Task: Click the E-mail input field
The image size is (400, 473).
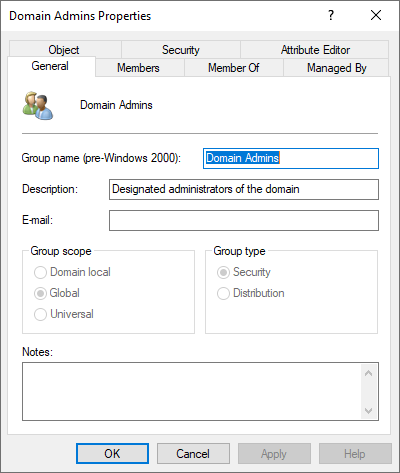Action: pos(244,220)
